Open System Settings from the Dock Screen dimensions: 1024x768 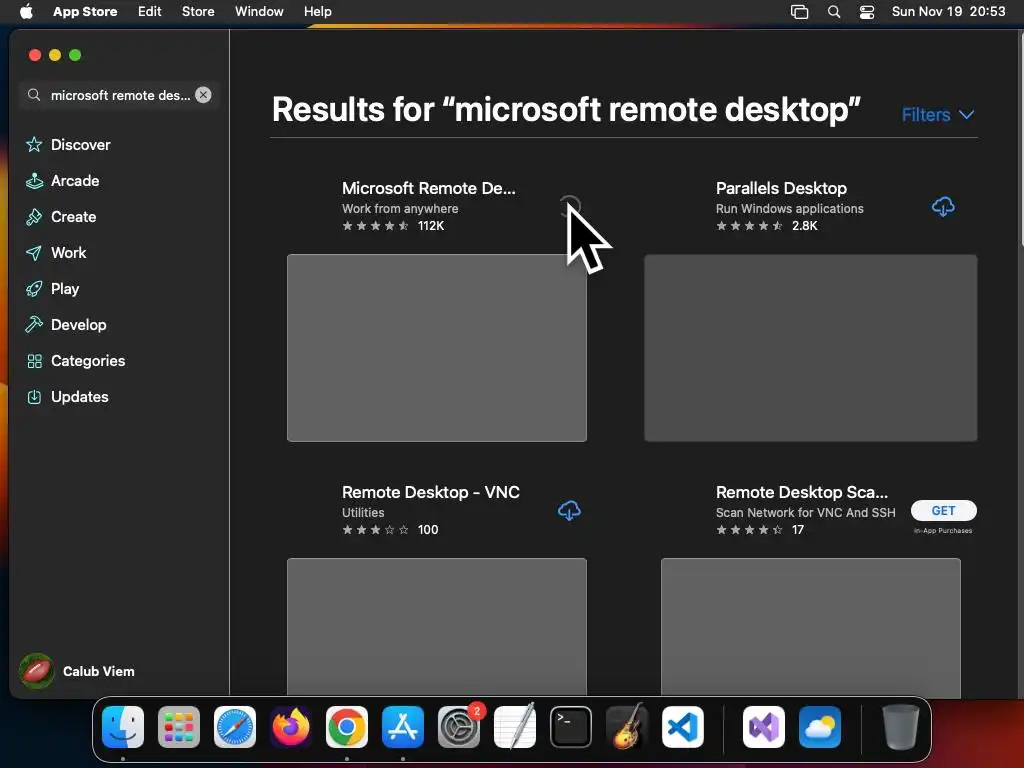point(459,727)
